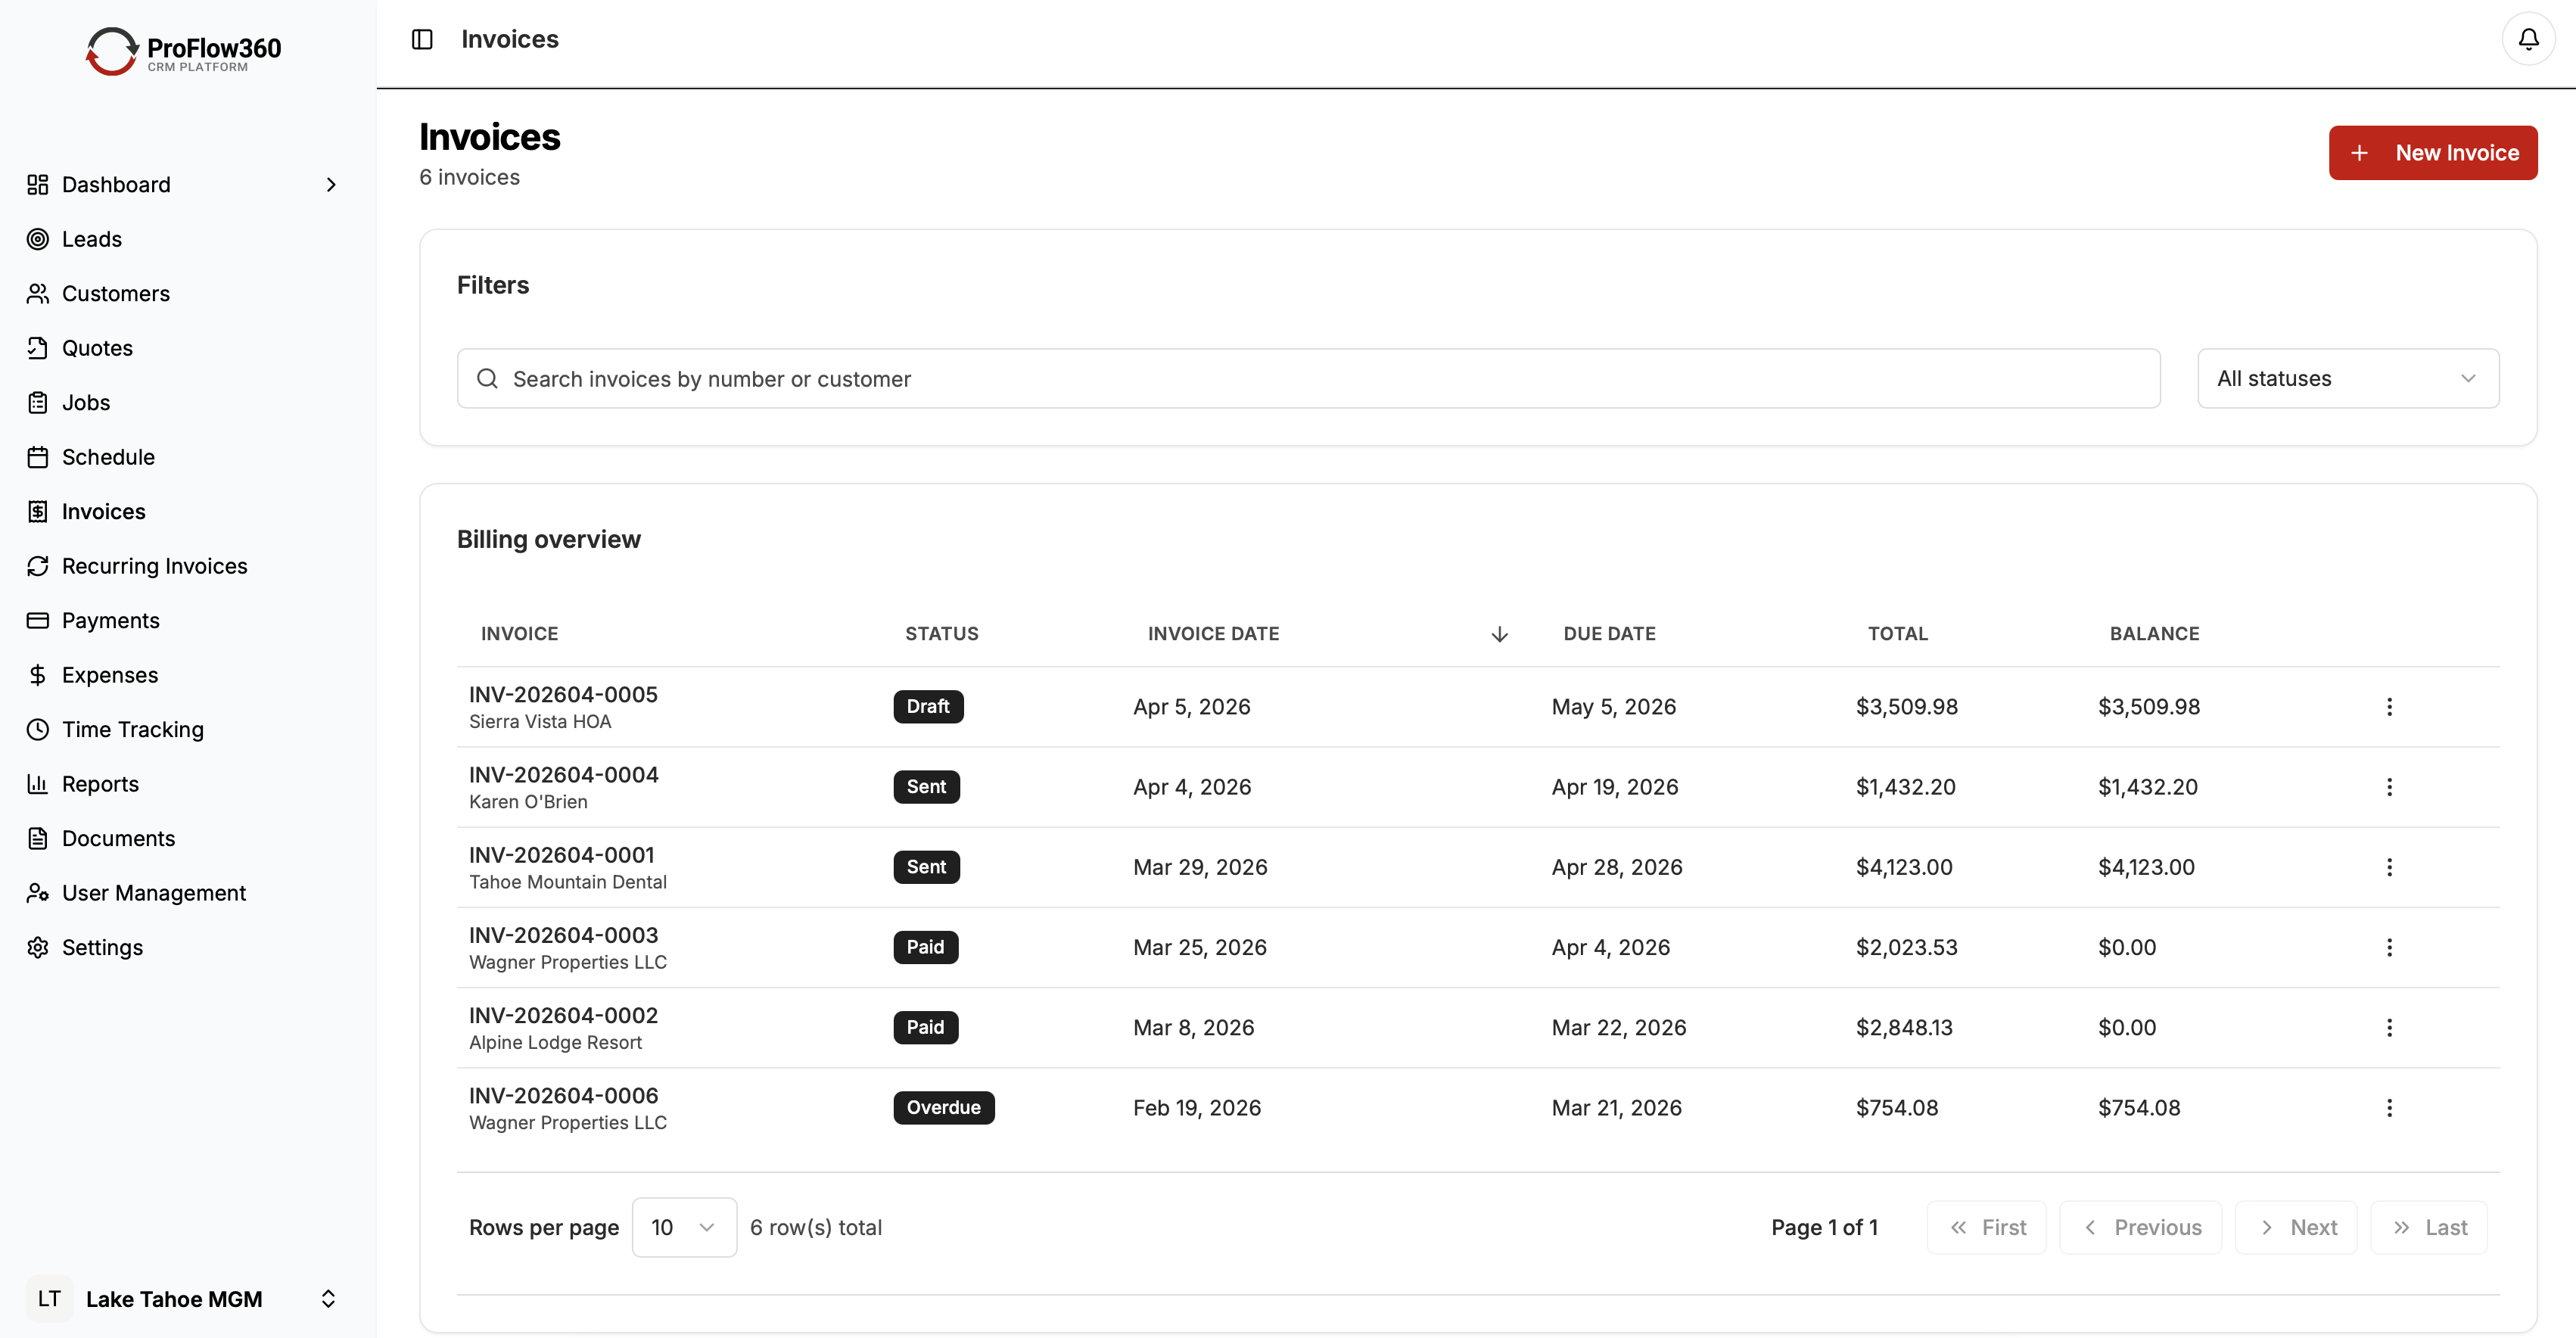This screenshot has height=1338, width=2576.
Task: Click the notification bell icon
Action: 2528,38
